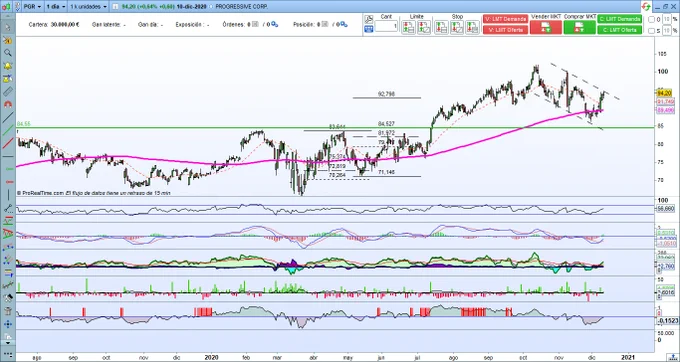Screen dimensions: 680x362
Task: Click the 71,146 level label
Action: pos(386,173)
